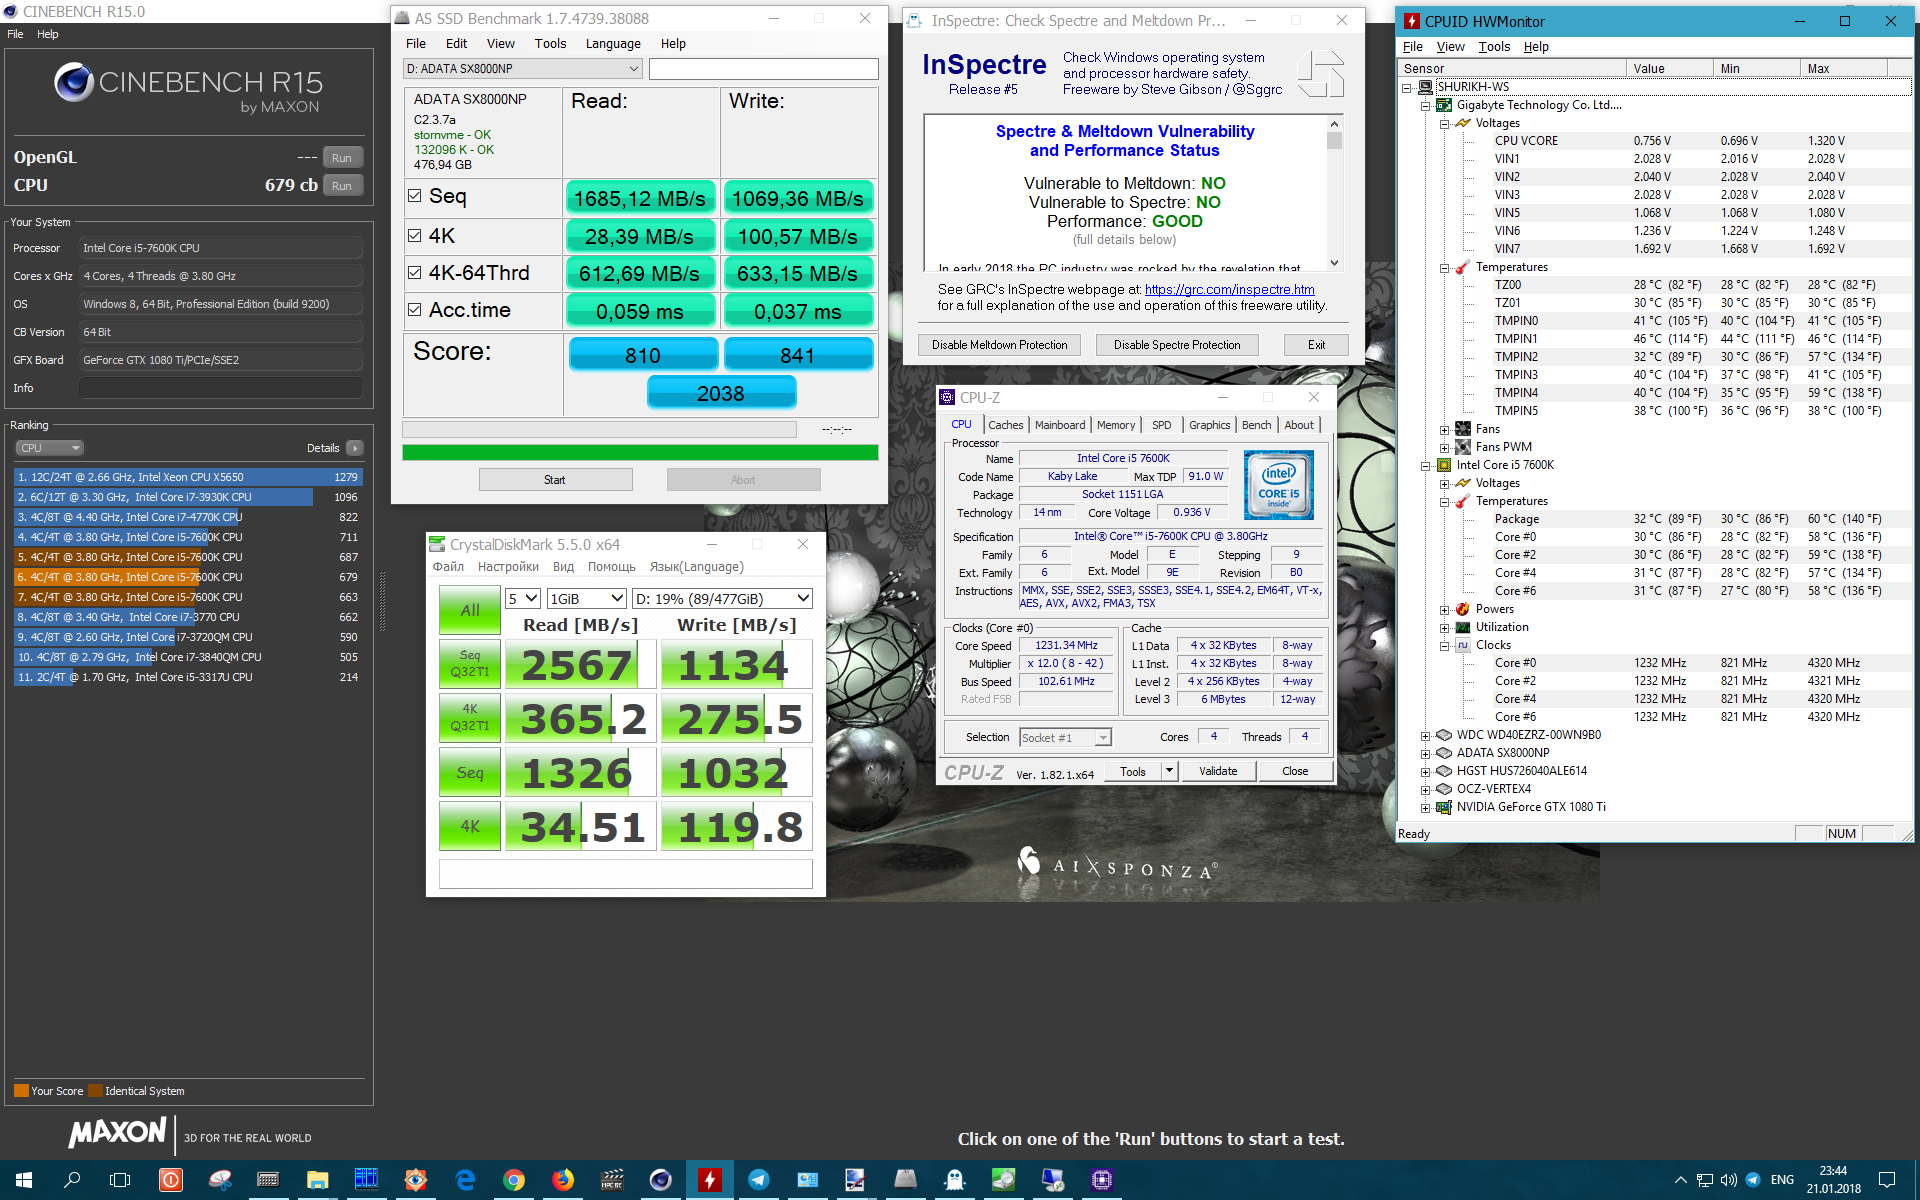
Task: Open File Explorer from the taskbar
Action: [x=317, y=1180]
